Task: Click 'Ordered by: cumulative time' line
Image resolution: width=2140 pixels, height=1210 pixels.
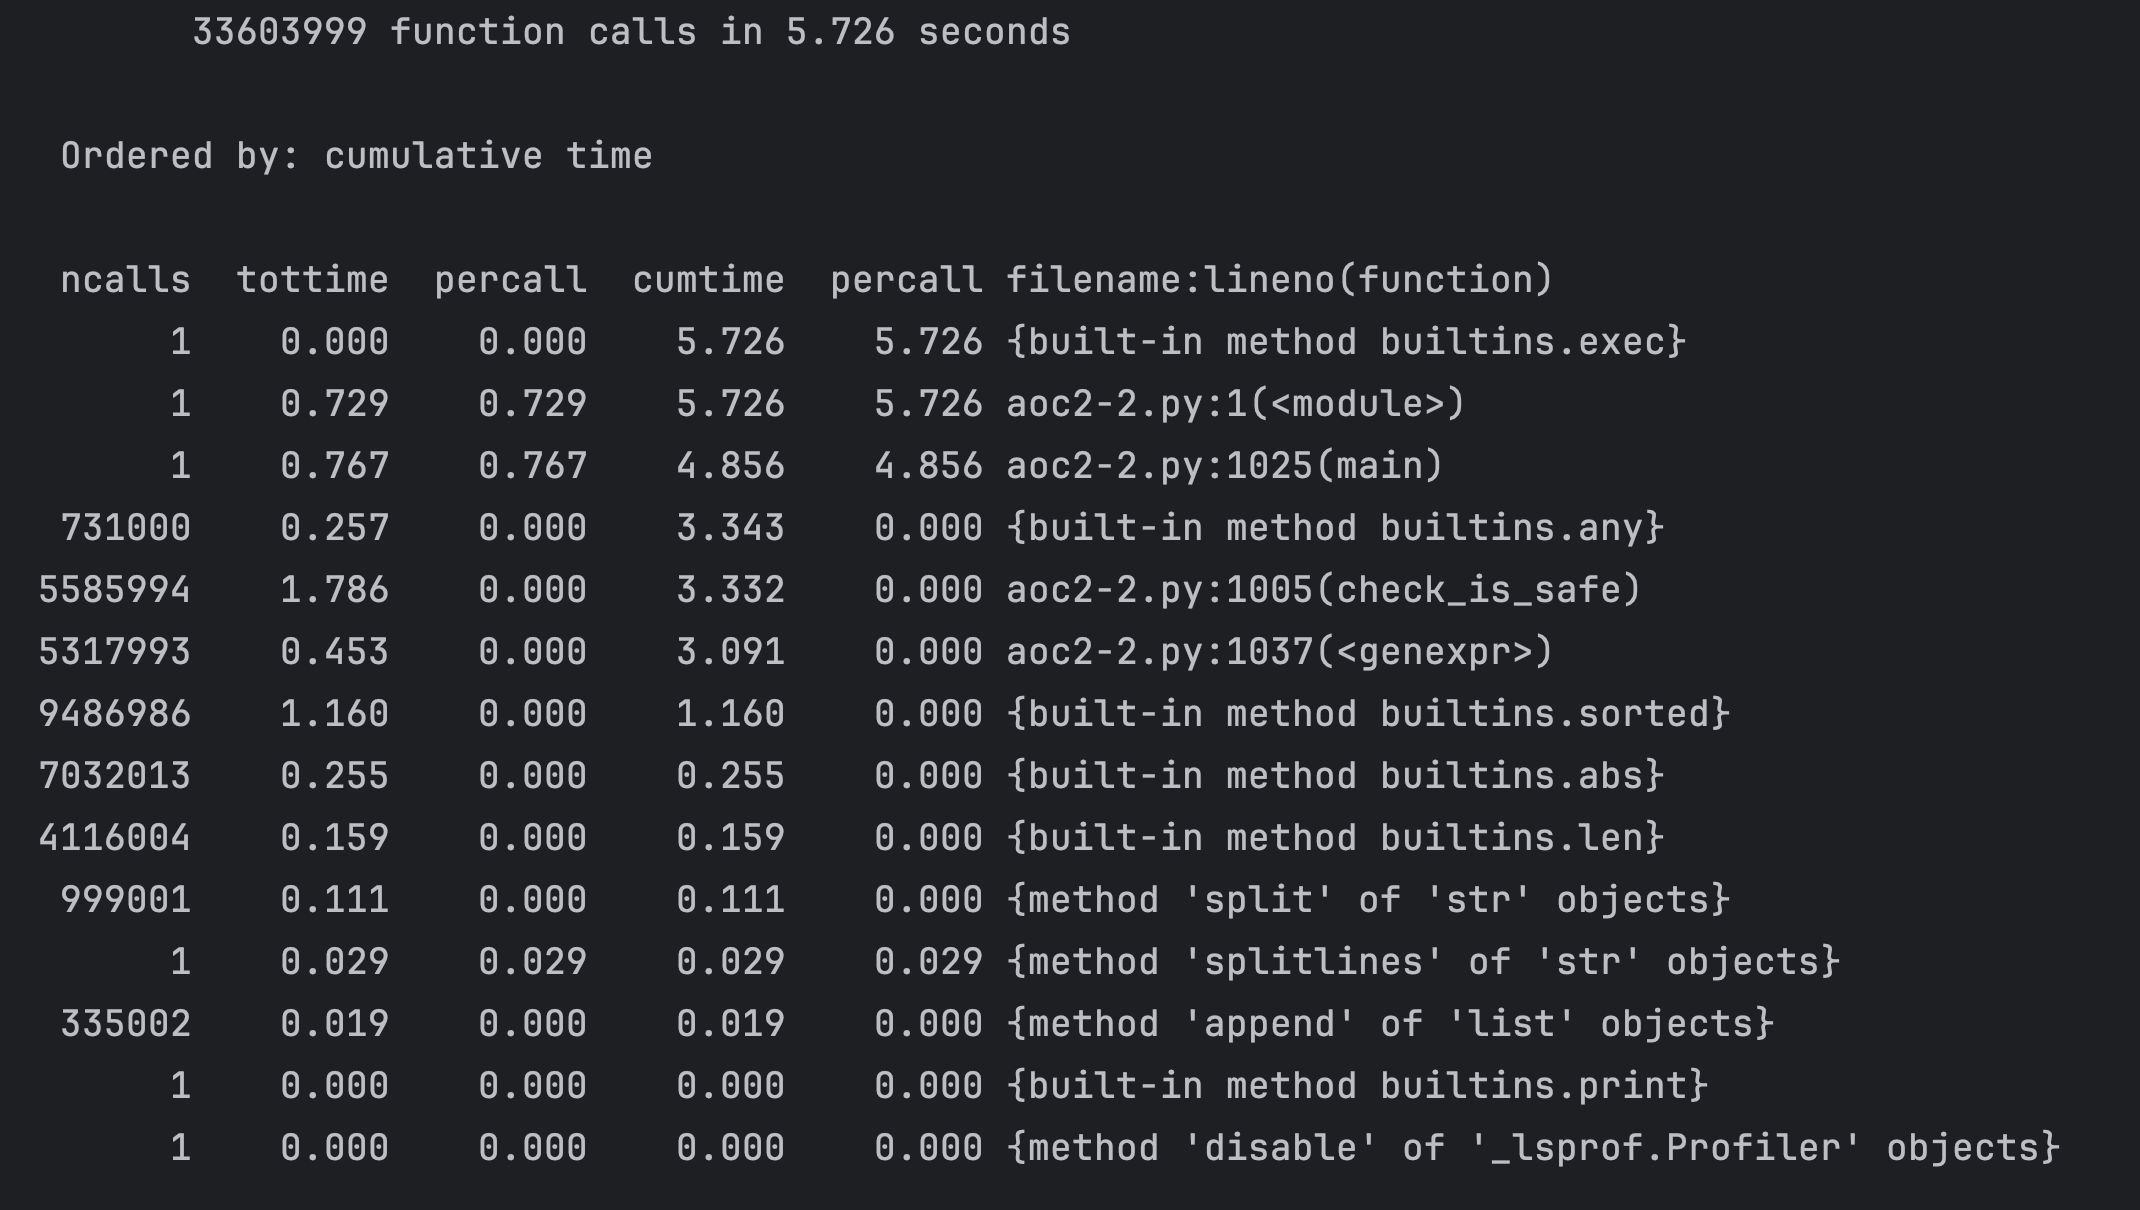Action: click(356, 156)
